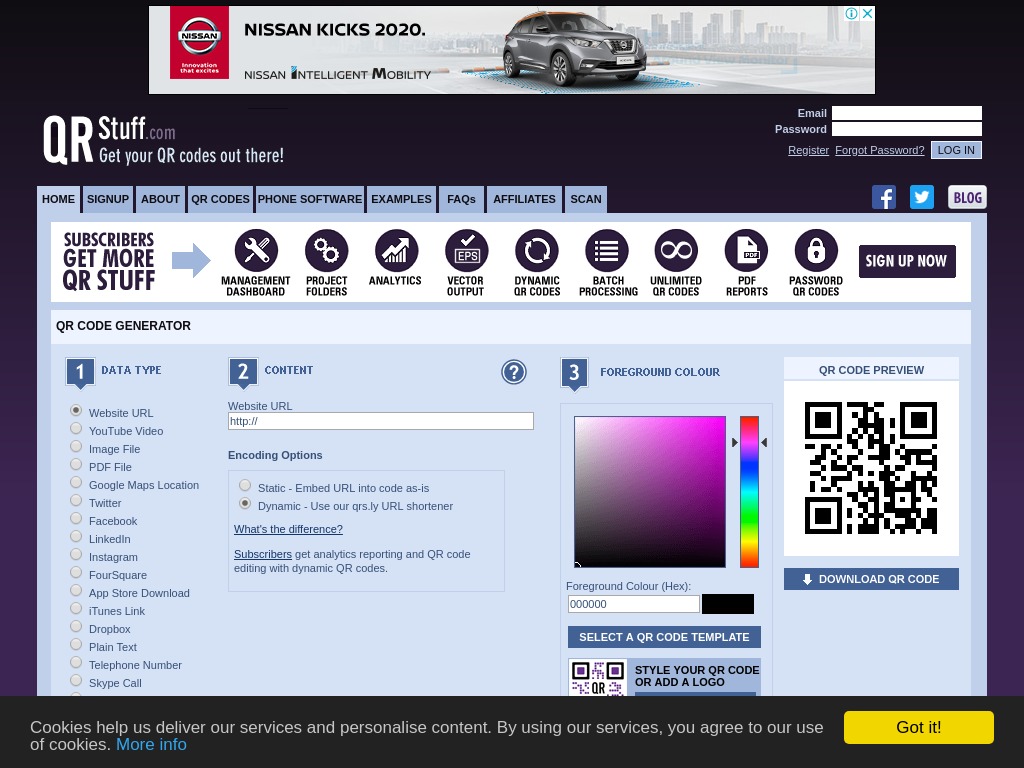Screen dimensions: 1024x768
Task: Click the Dynamic QR Codes icon
Action: point(537,251)
